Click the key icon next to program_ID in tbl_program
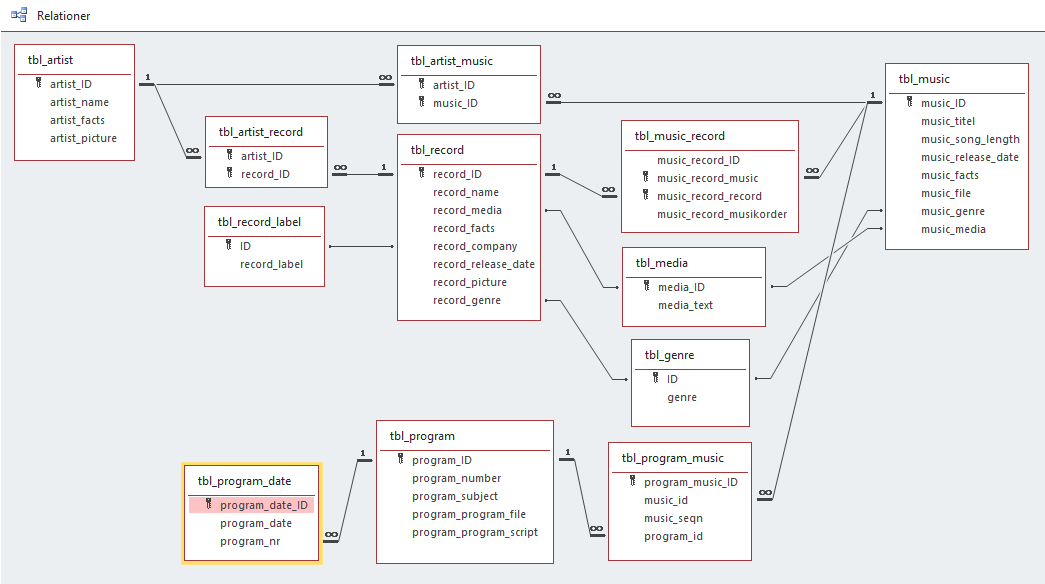Viewport: 1045px width, 584px height. 401,459
